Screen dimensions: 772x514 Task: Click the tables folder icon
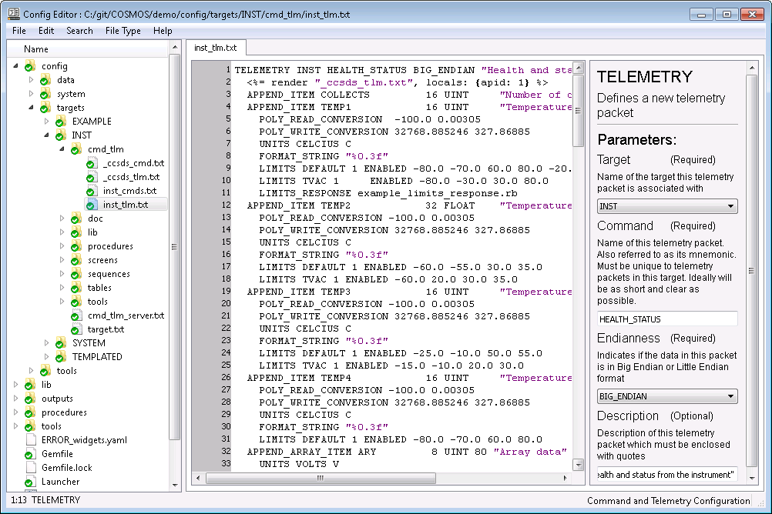point(76,288)
